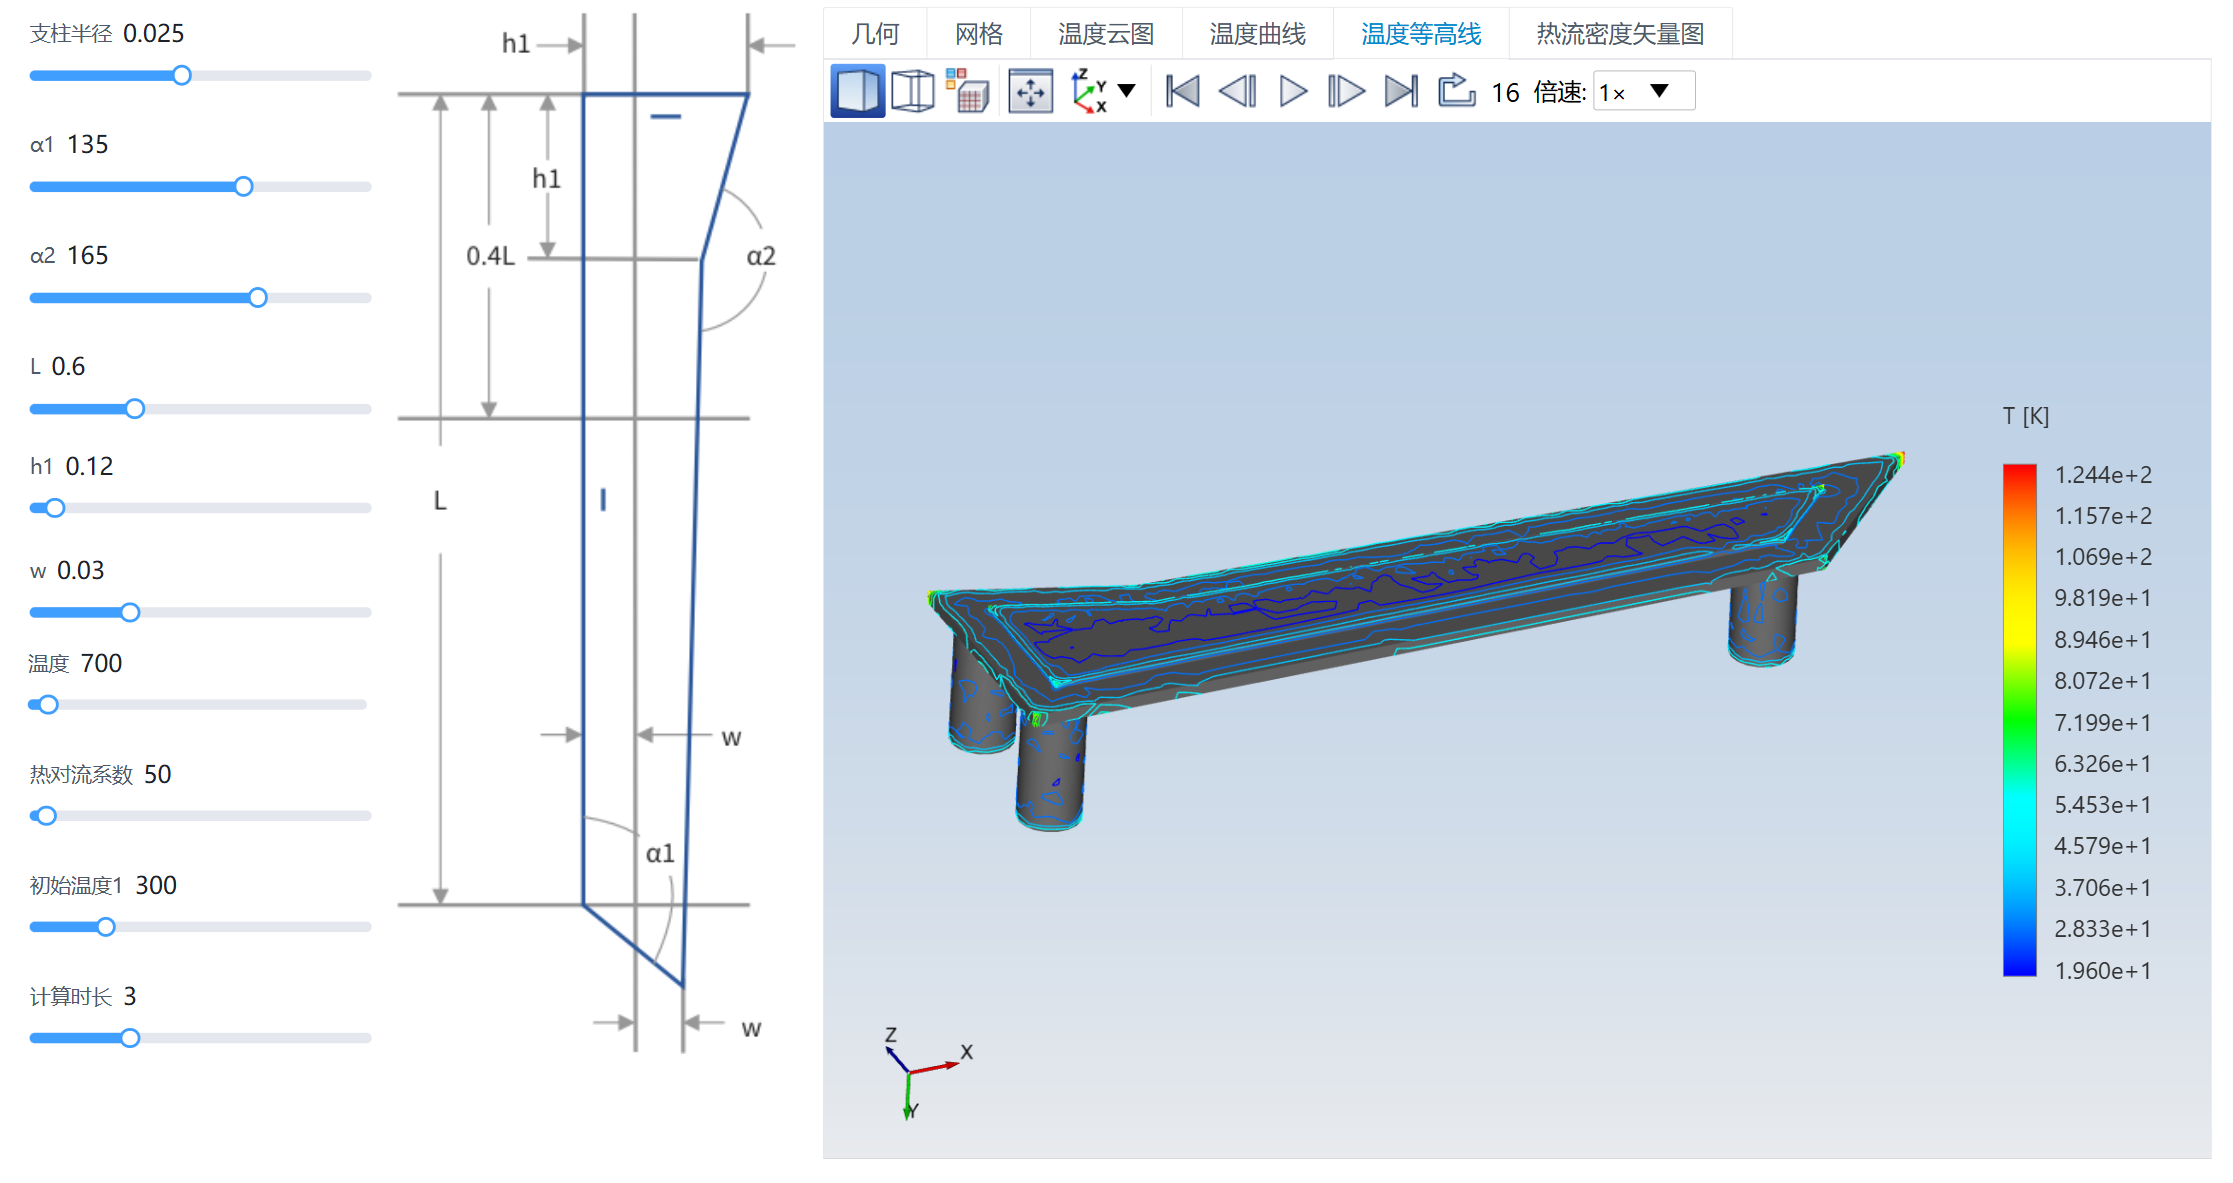Select the wireframe display mode icon

click(912, 92)
